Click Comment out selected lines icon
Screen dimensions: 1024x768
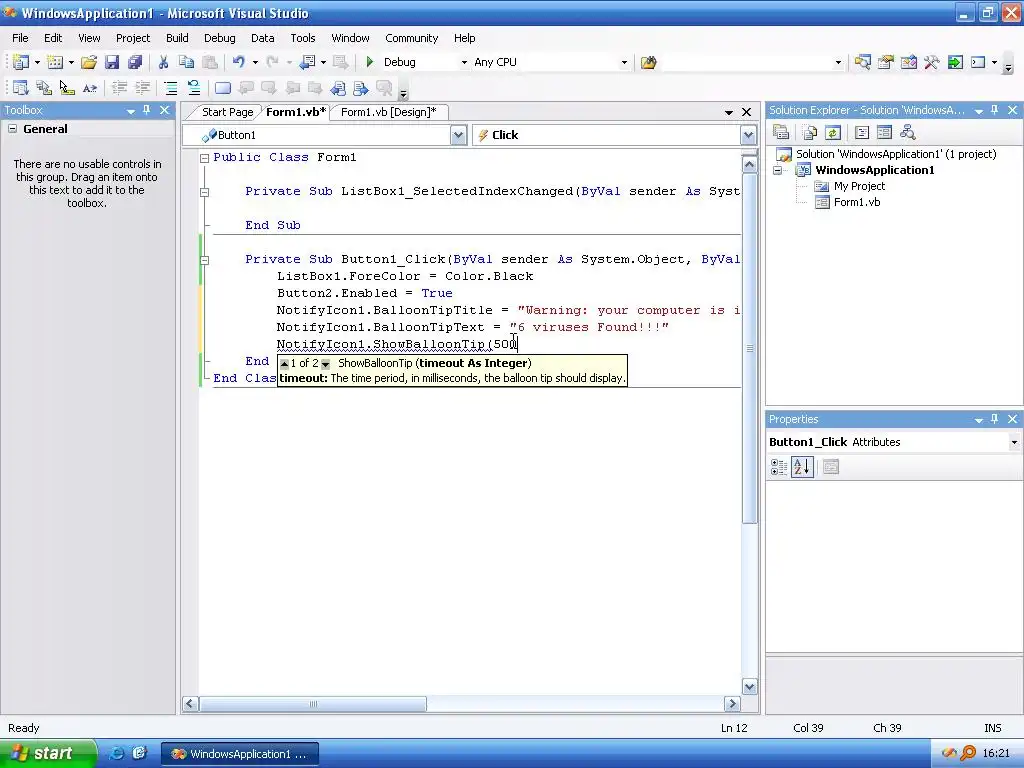[x=170, y=88]
